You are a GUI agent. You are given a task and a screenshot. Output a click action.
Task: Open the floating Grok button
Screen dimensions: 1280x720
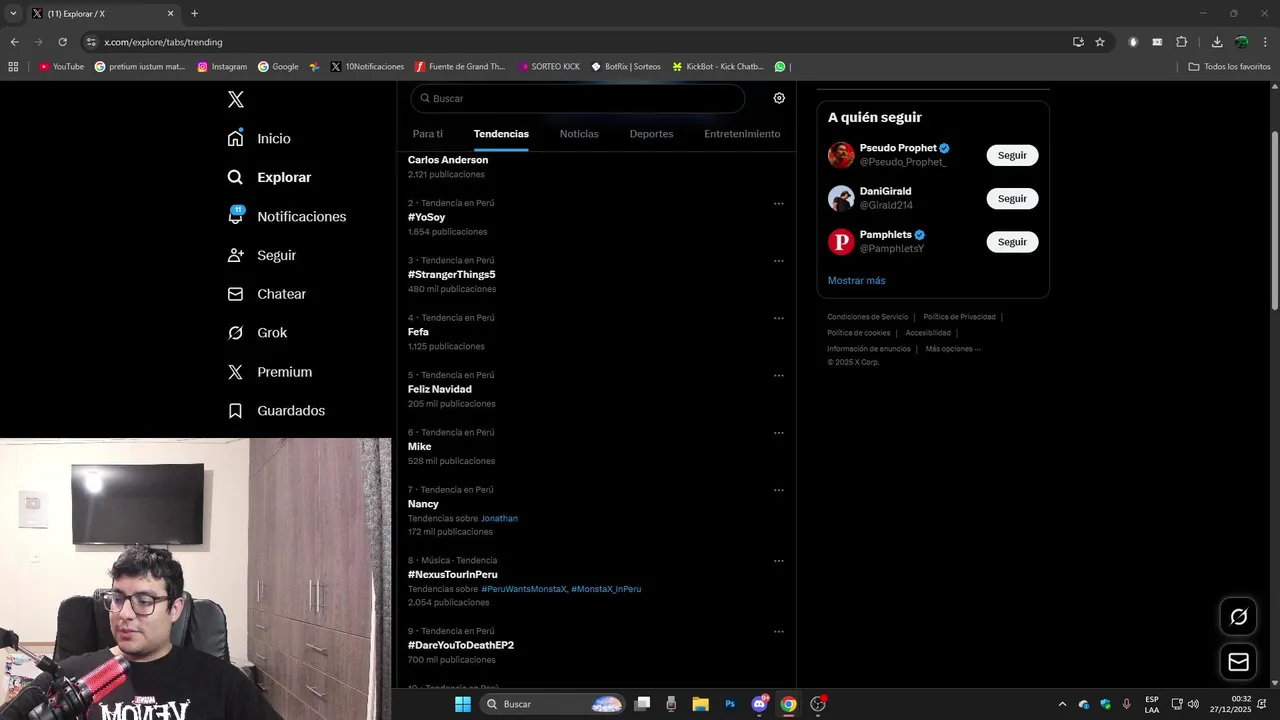pyautogui.click(x=1238, y=616)
